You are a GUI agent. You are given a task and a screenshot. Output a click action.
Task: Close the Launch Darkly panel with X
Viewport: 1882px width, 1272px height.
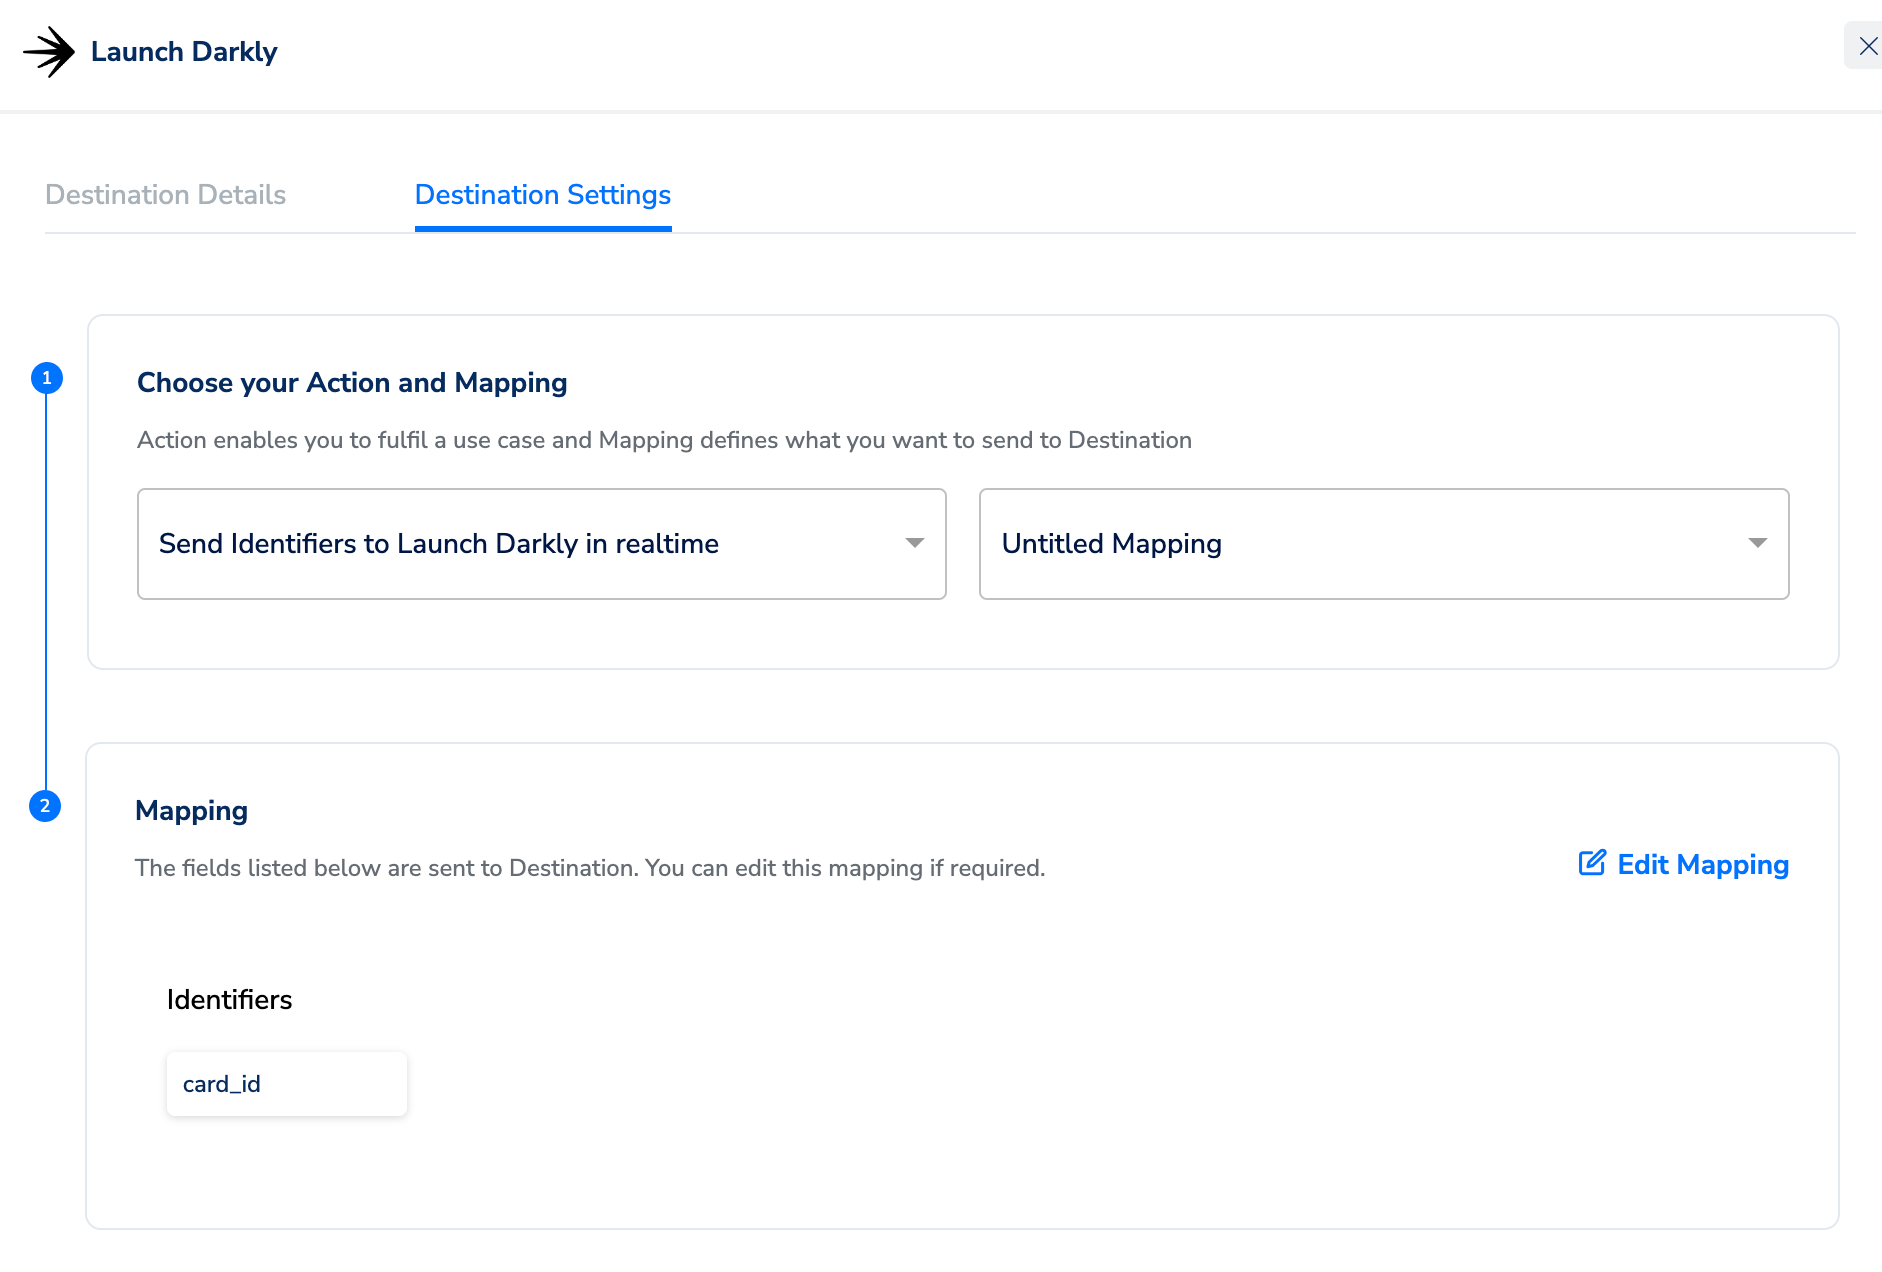tap(1867, 46)
